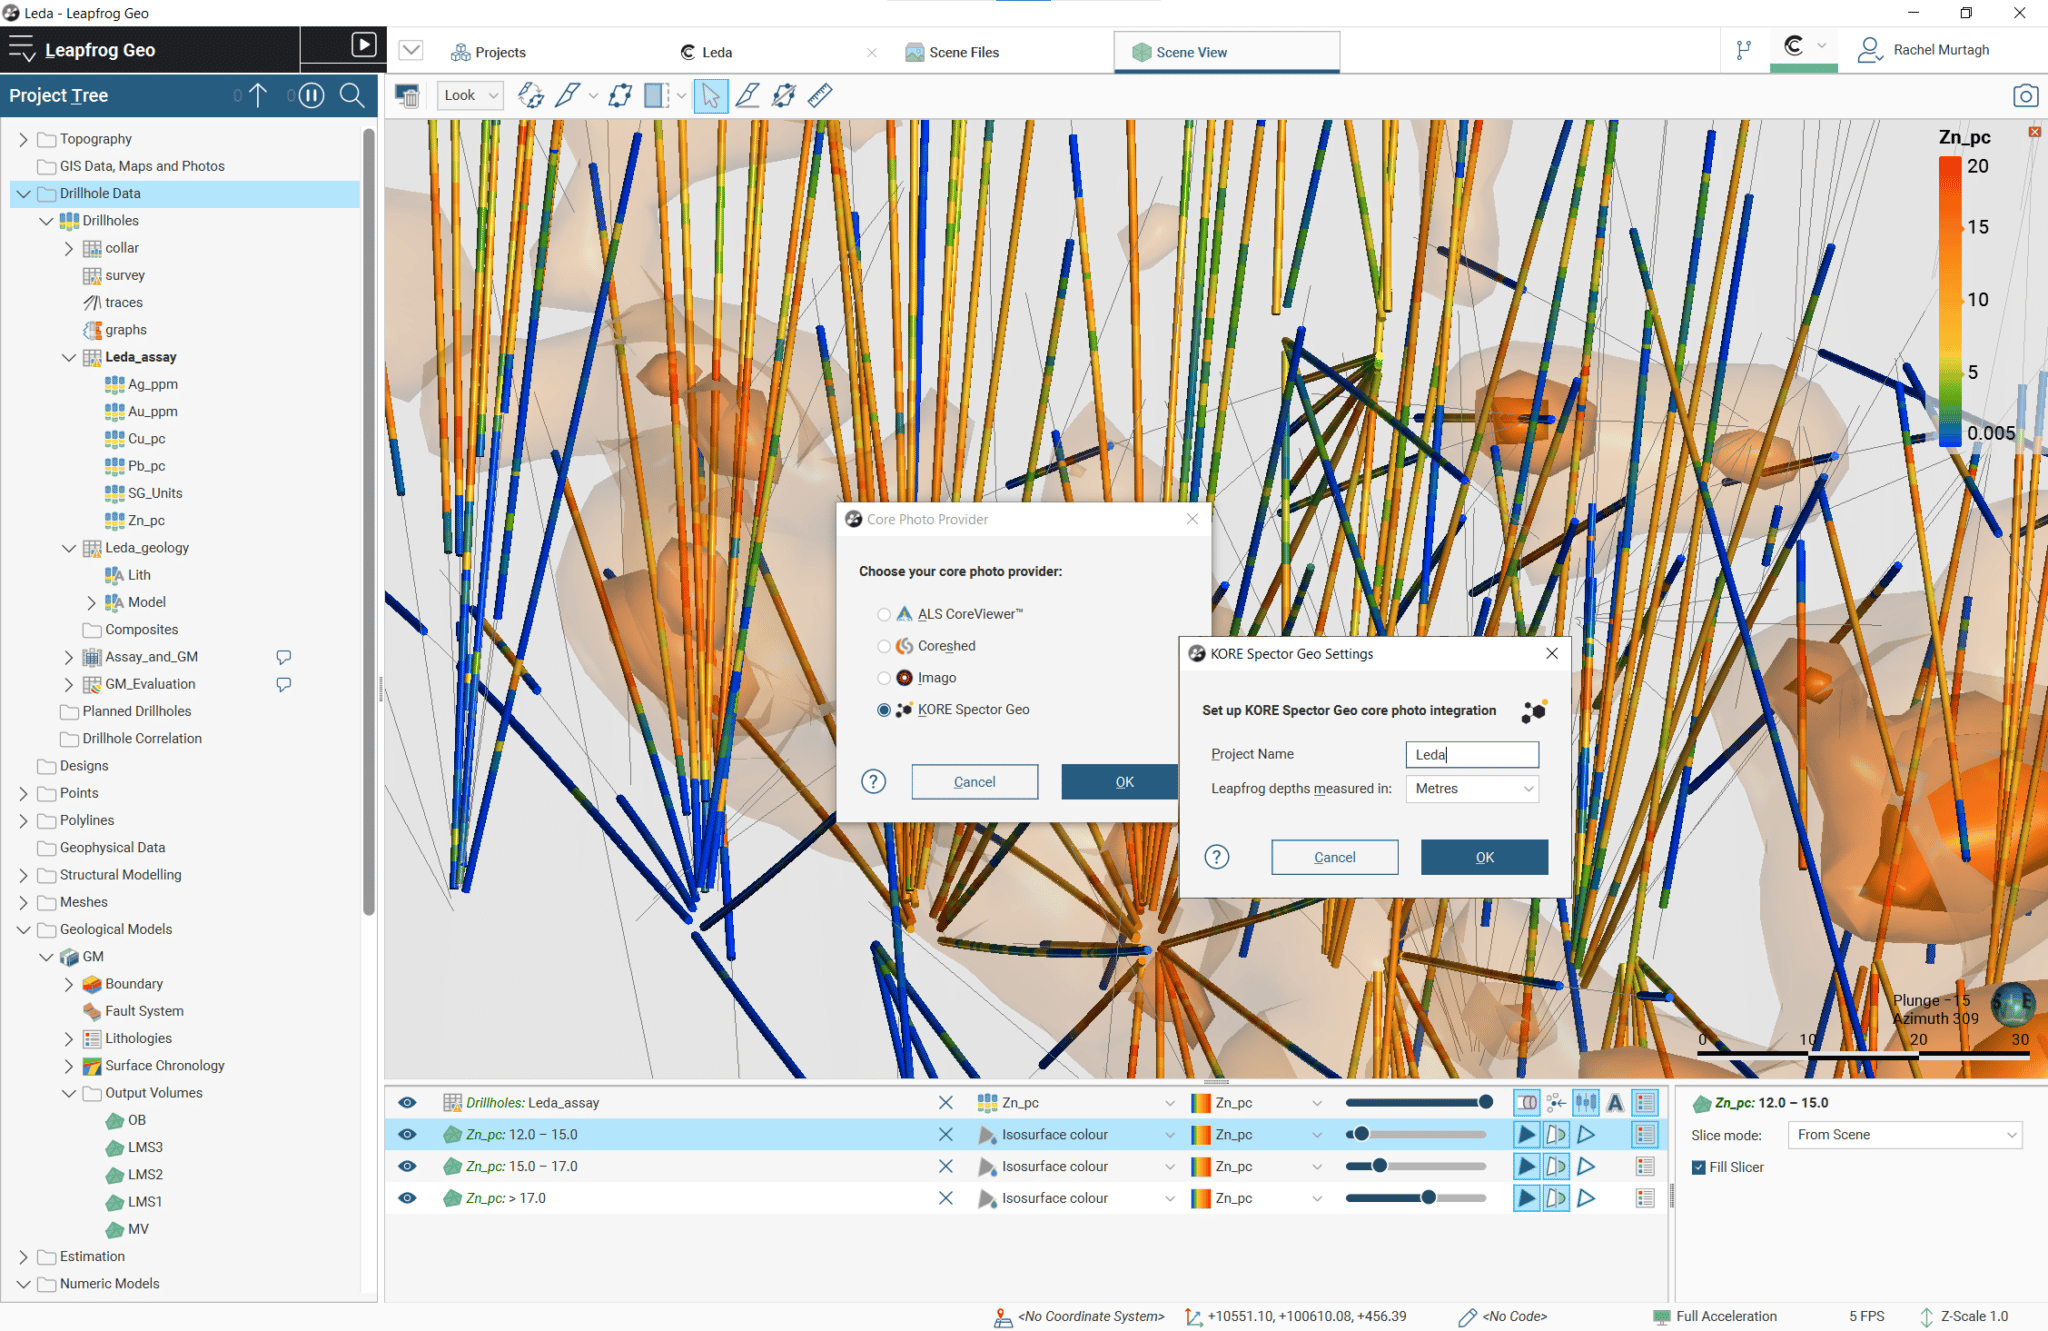2048x1331 pixels.
Task: Activate the select arrow tool
Action: [711, 96]
